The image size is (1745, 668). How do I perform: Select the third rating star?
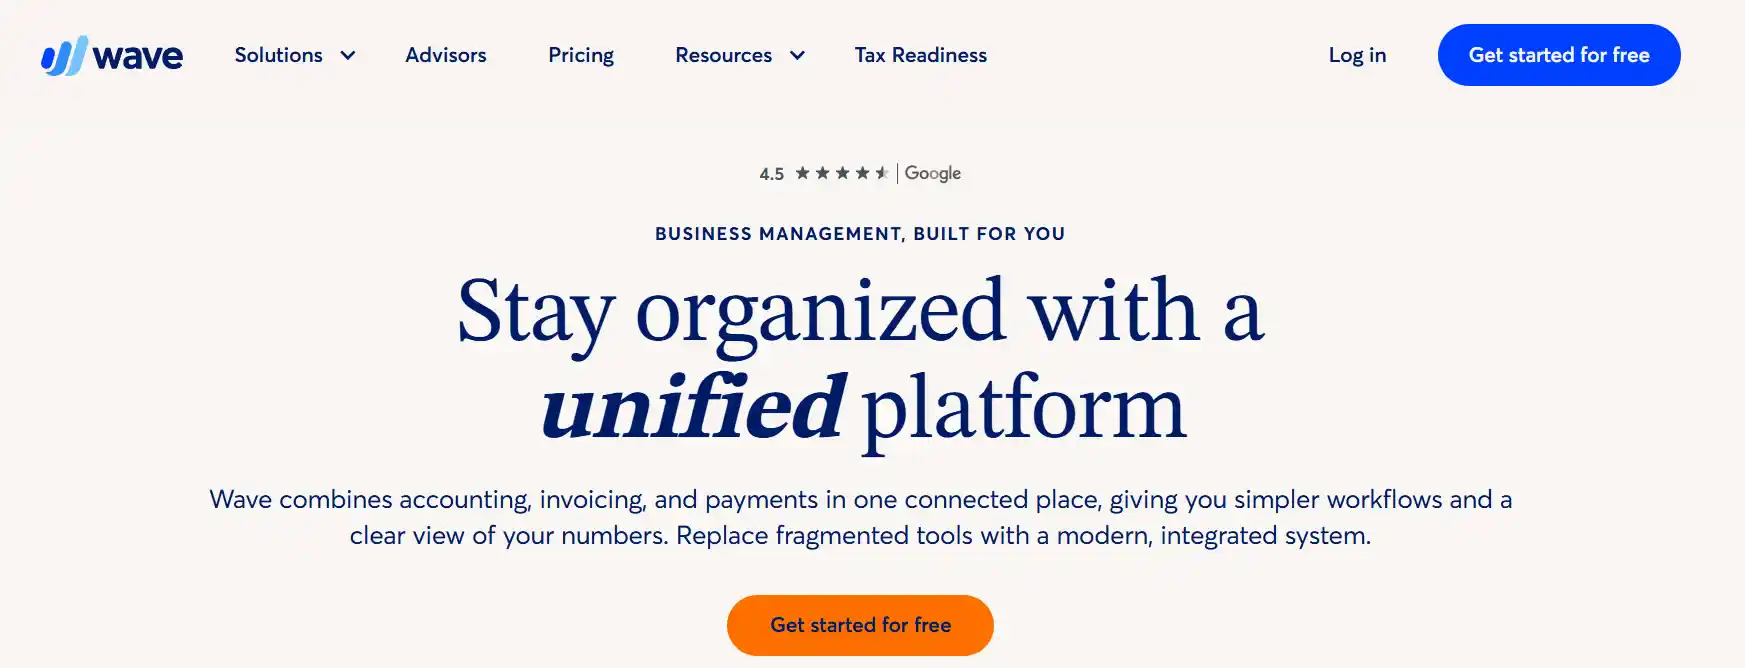pos(842,172)
